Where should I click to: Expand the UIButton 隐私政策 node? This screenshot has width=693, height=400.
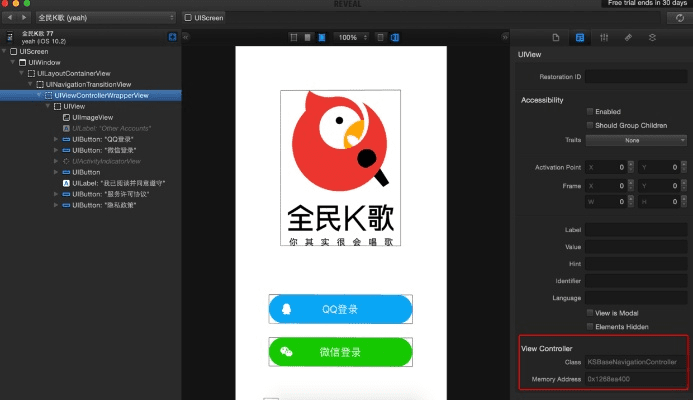[x=56, y=205]
